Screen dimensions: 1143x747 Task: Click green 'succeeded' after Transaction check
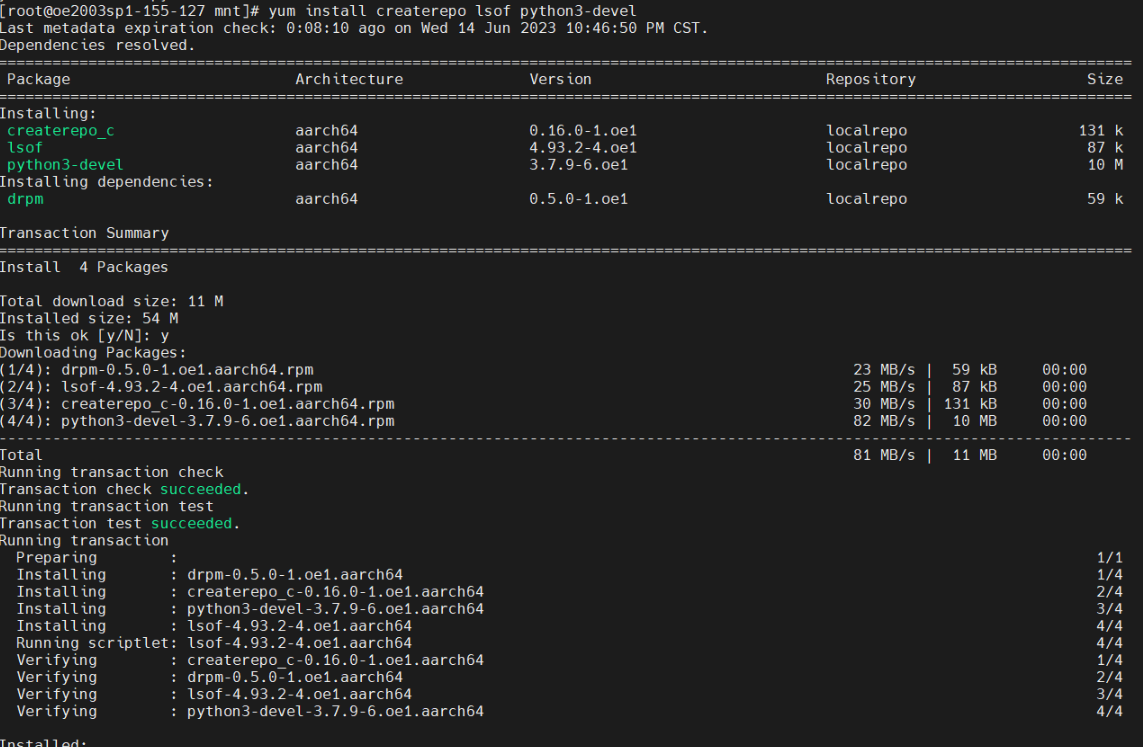pyautogui.click(x=201, y=489)
